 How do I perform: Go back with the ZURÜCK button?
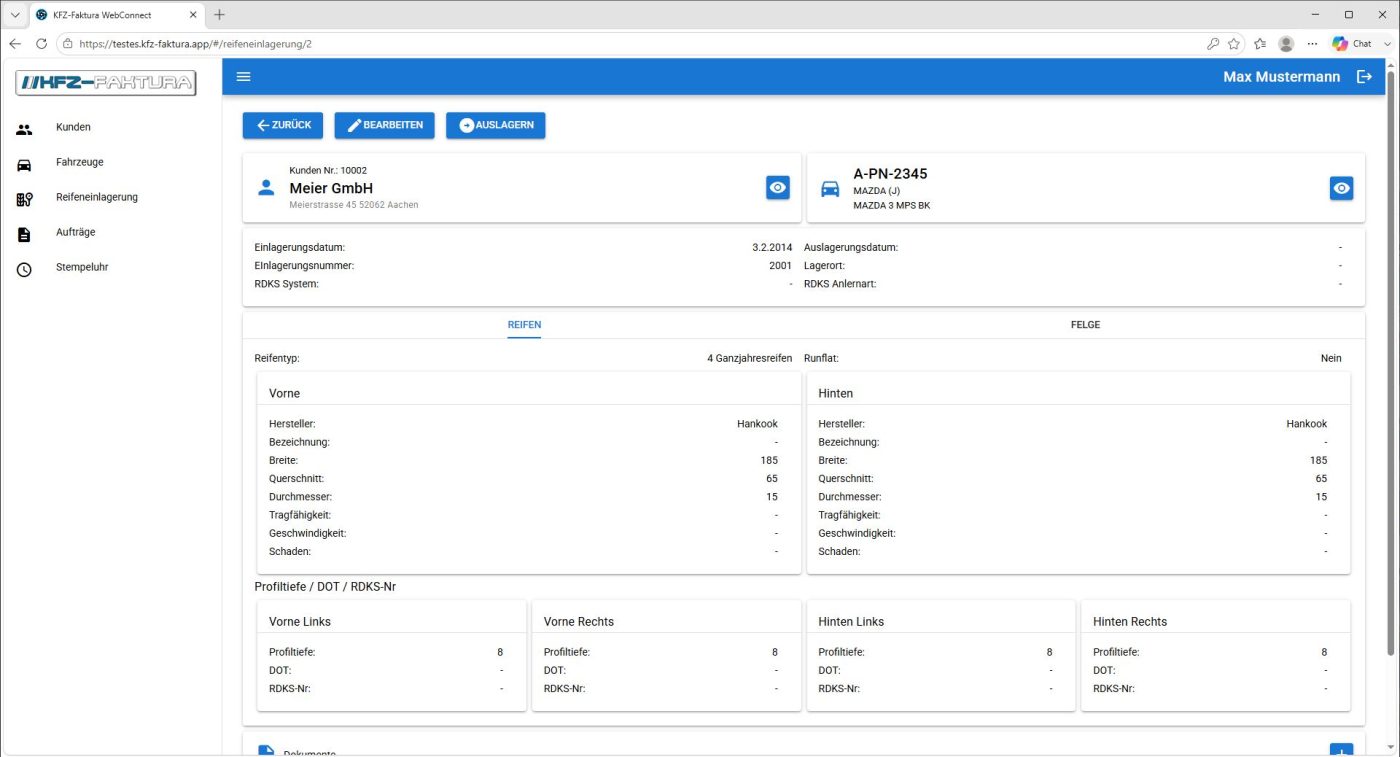pos(283,125)
